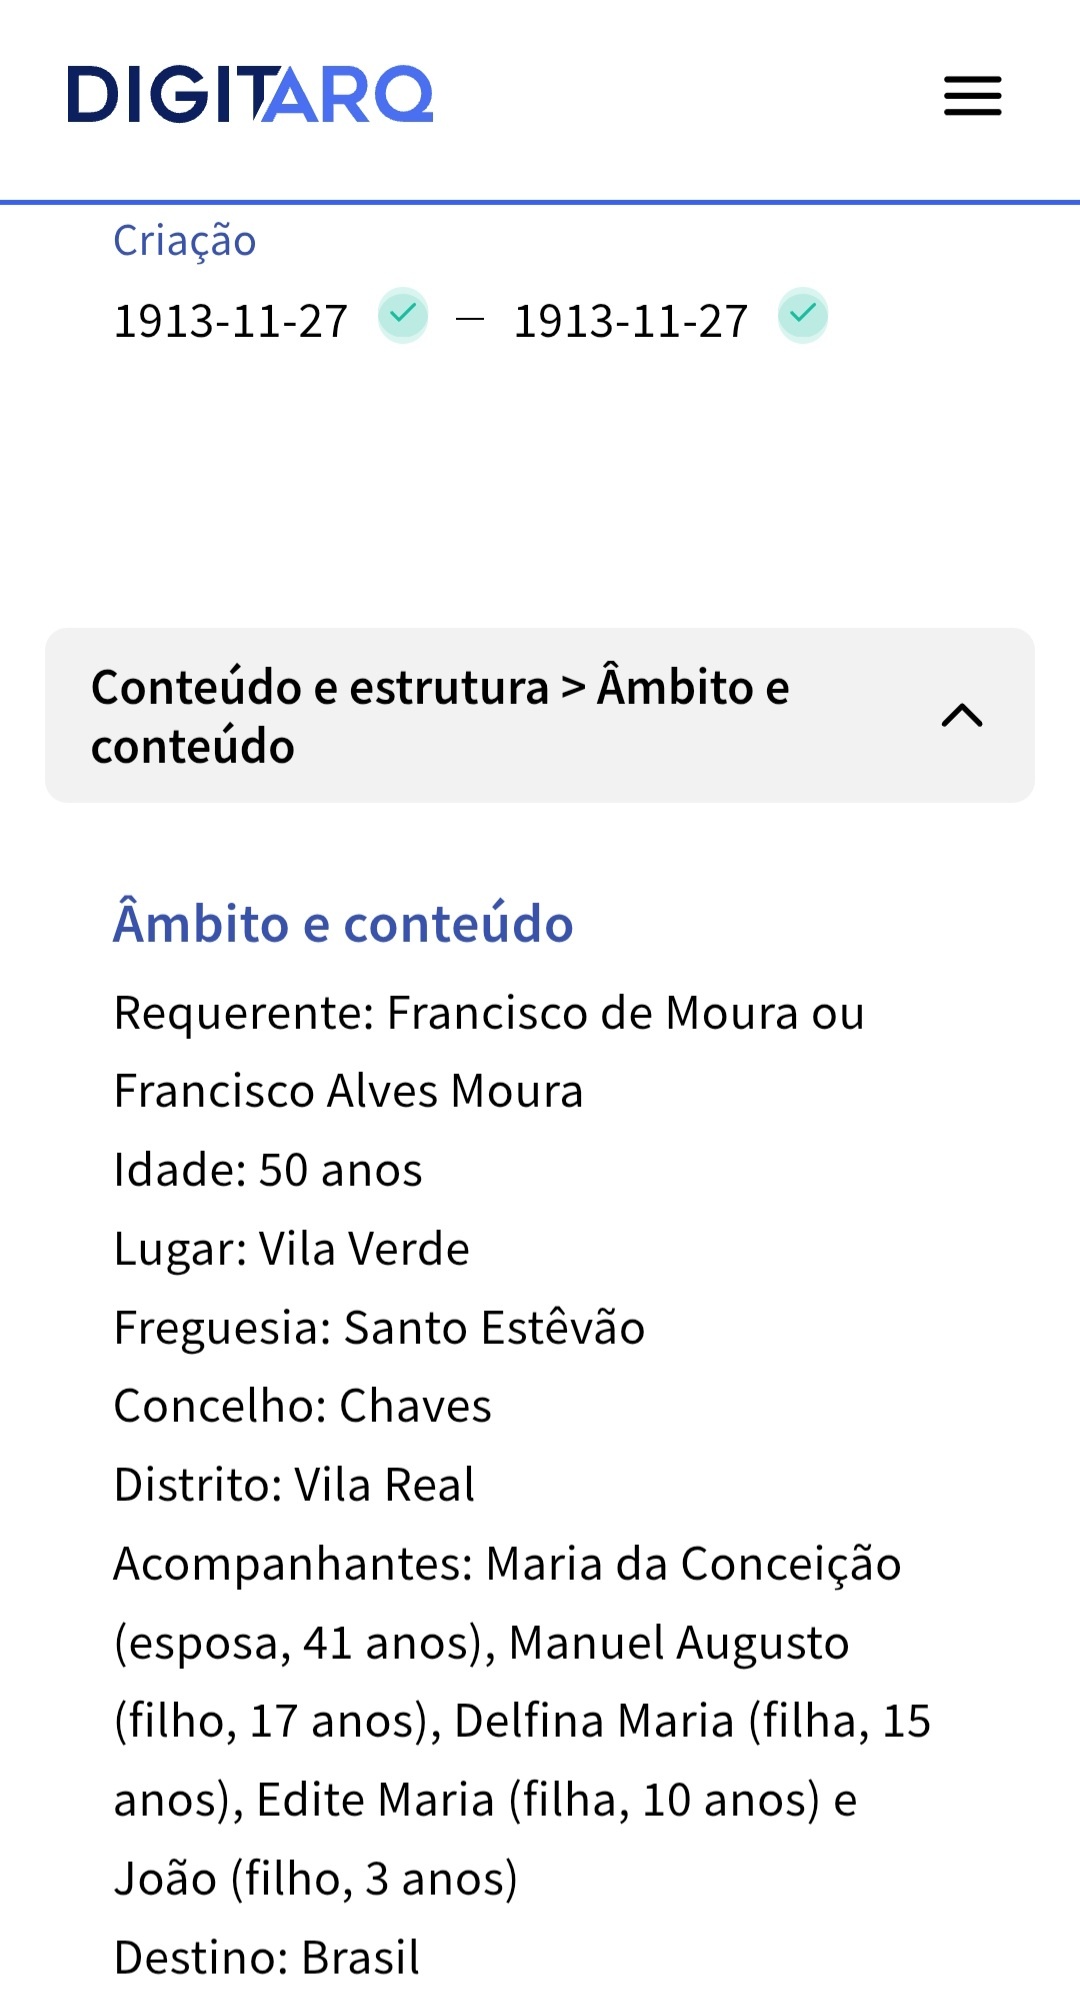Click the Acompanhantes: Maria da Conceição text
Screen dimensions: 1080x2006
(507, 1564)
